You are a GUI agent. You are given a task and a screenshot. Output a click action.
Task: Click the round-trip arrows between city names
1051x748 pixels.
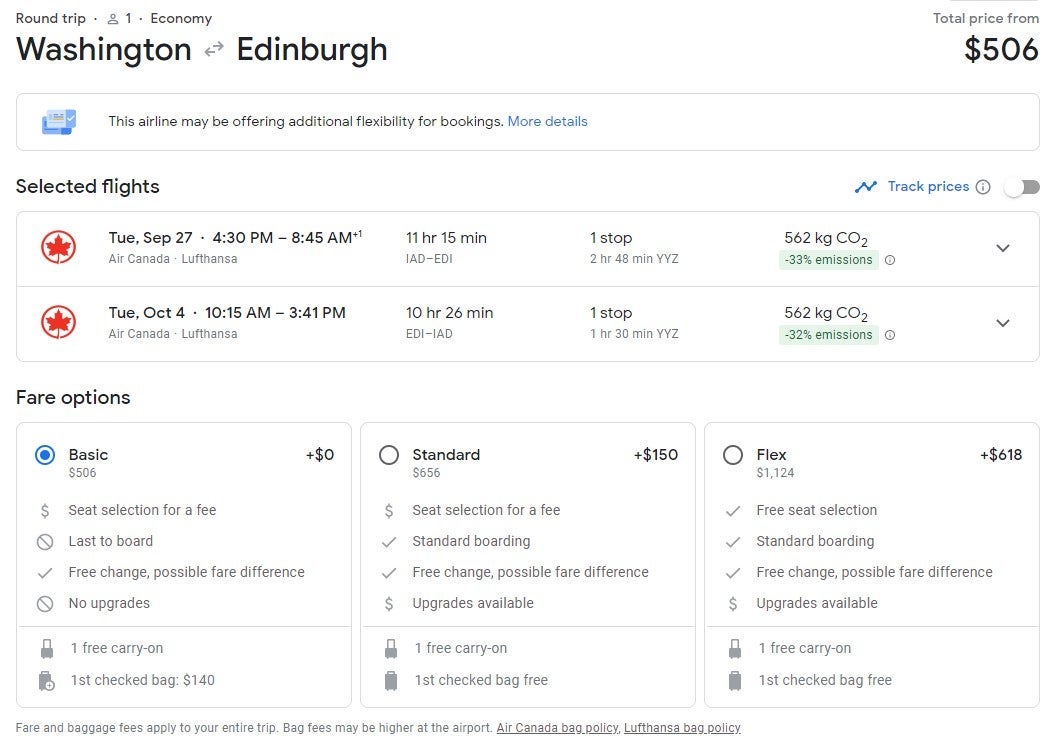click(x=214, y=50)
